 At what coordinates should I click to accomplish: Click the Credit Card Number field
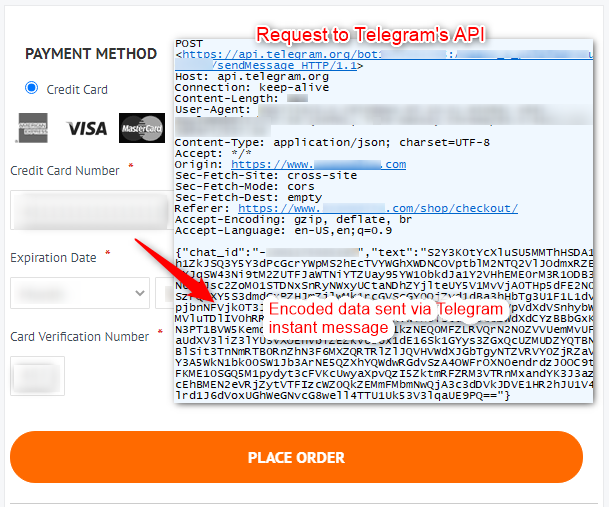pyautogui.click(x=92, y=210)
